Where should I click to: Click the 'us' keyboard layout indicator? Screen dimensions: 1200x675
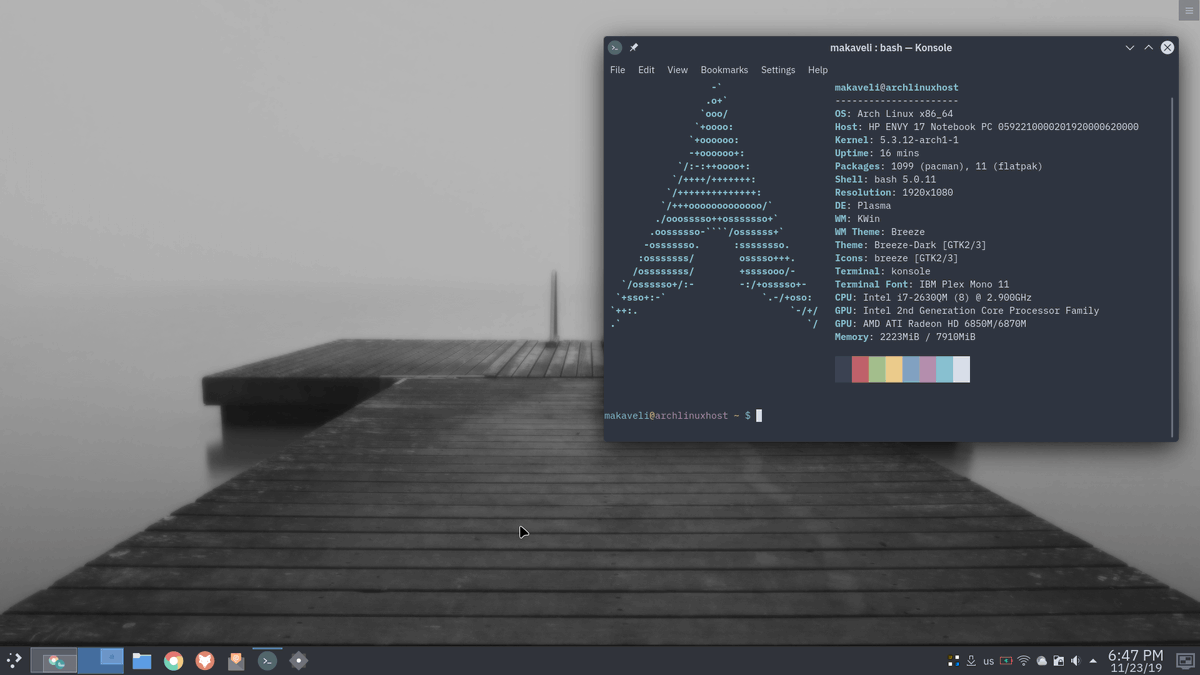pos(988,661)
